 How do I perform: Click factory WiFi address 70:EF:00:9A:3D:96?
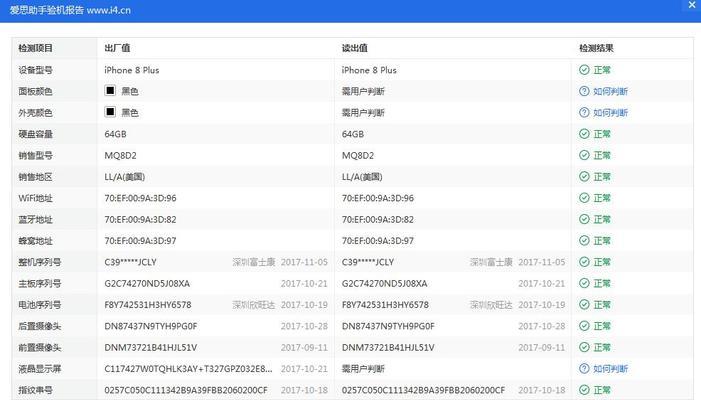(140, 198)
